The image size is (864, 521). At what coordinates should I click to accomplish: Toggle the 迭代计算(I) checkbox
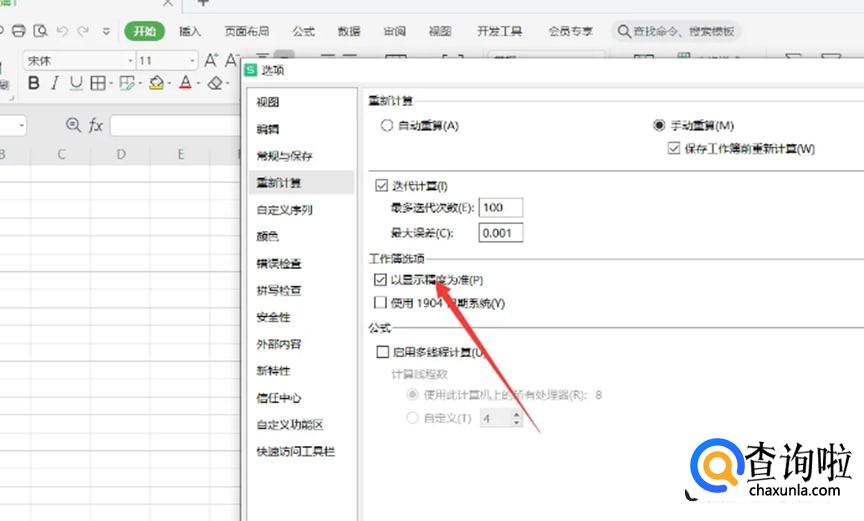(x=381, y=186)
